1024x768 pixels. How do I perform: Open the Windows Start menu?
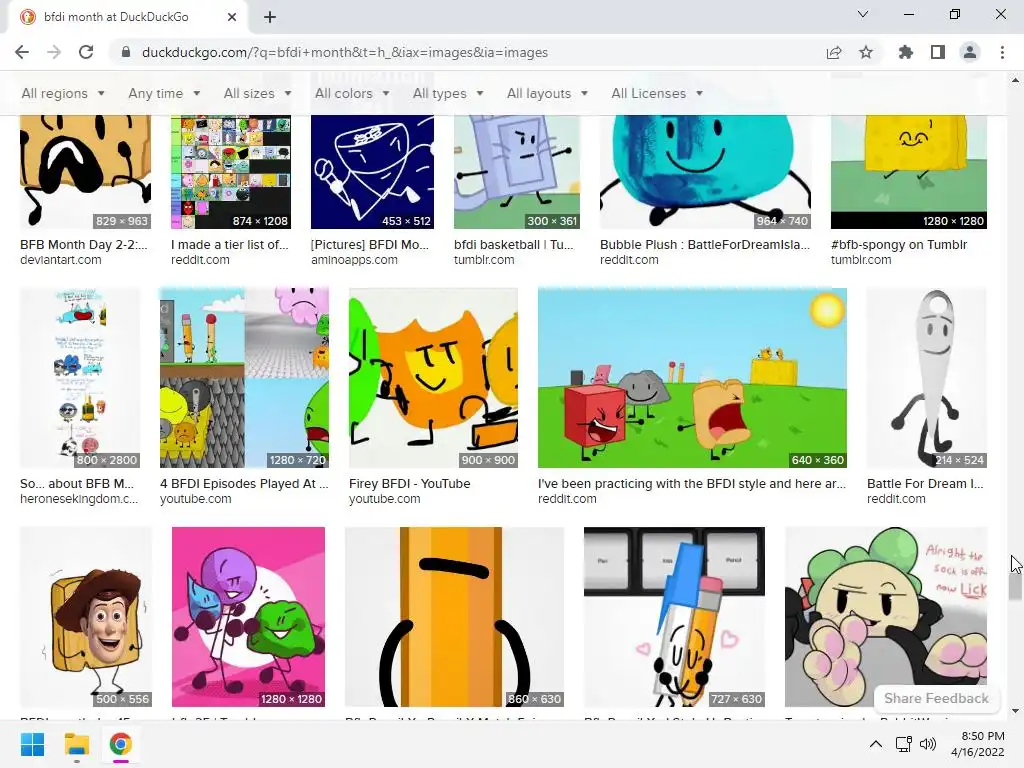coord(33,744)
